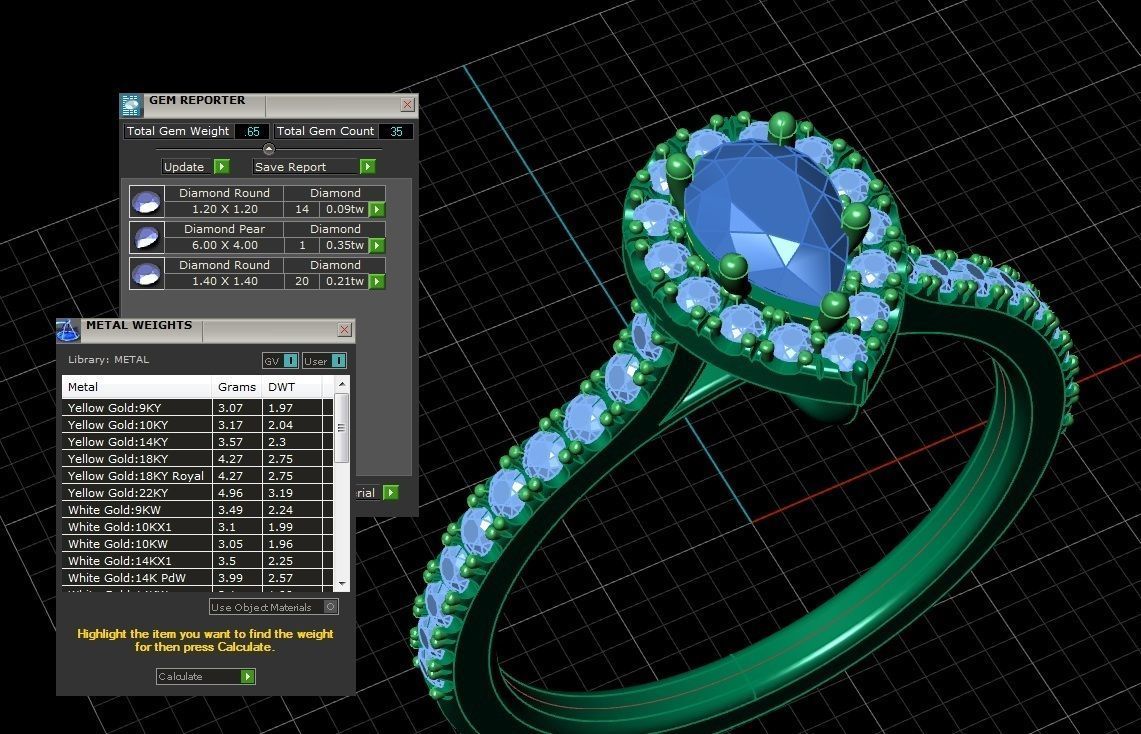Viewport: 1141px width, 734px height.
Task: Click the DWT column header
Action: click(292, 387)
